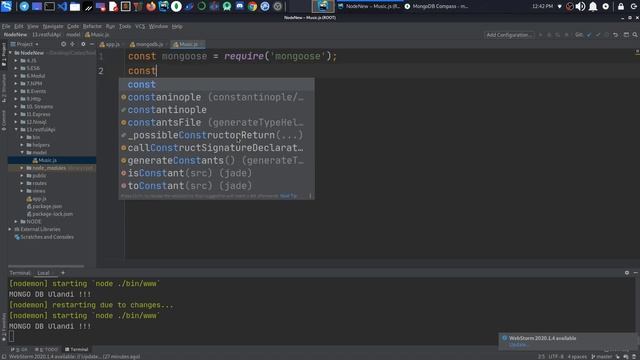This screenshot has height=360, width=640.
Task: Click the log out icon in tray
Action: coord(634,7)
